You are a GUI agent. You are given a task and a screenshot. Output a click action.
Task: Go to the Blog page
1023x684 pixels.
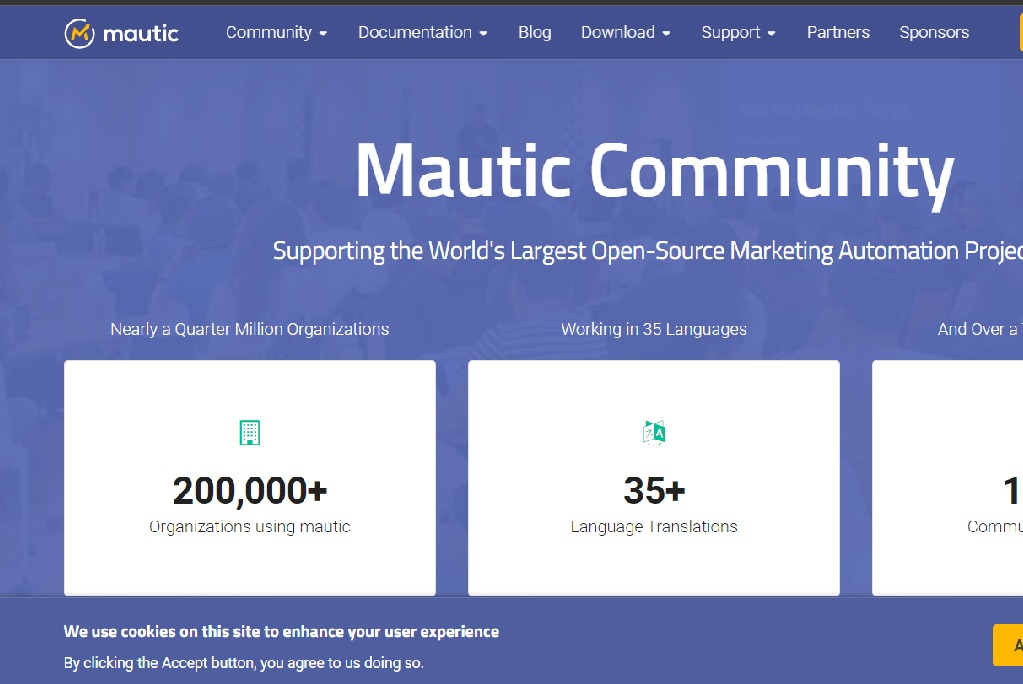(x=534, y=32)
